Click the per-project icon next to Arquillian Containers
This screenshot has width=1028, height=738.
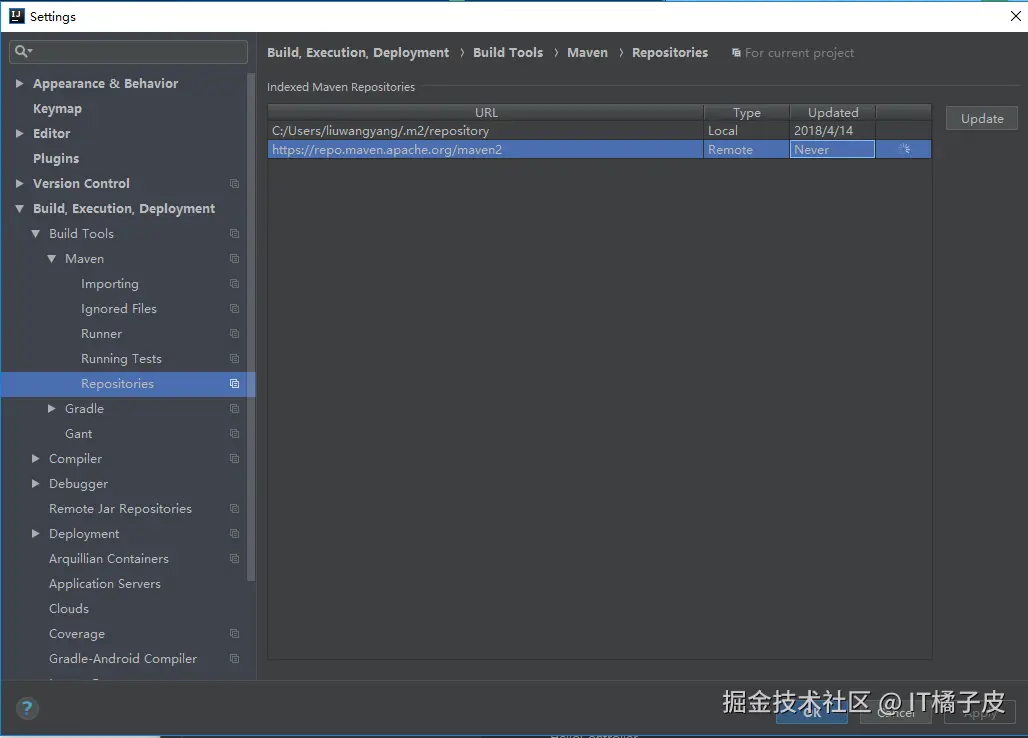(235, 558)
